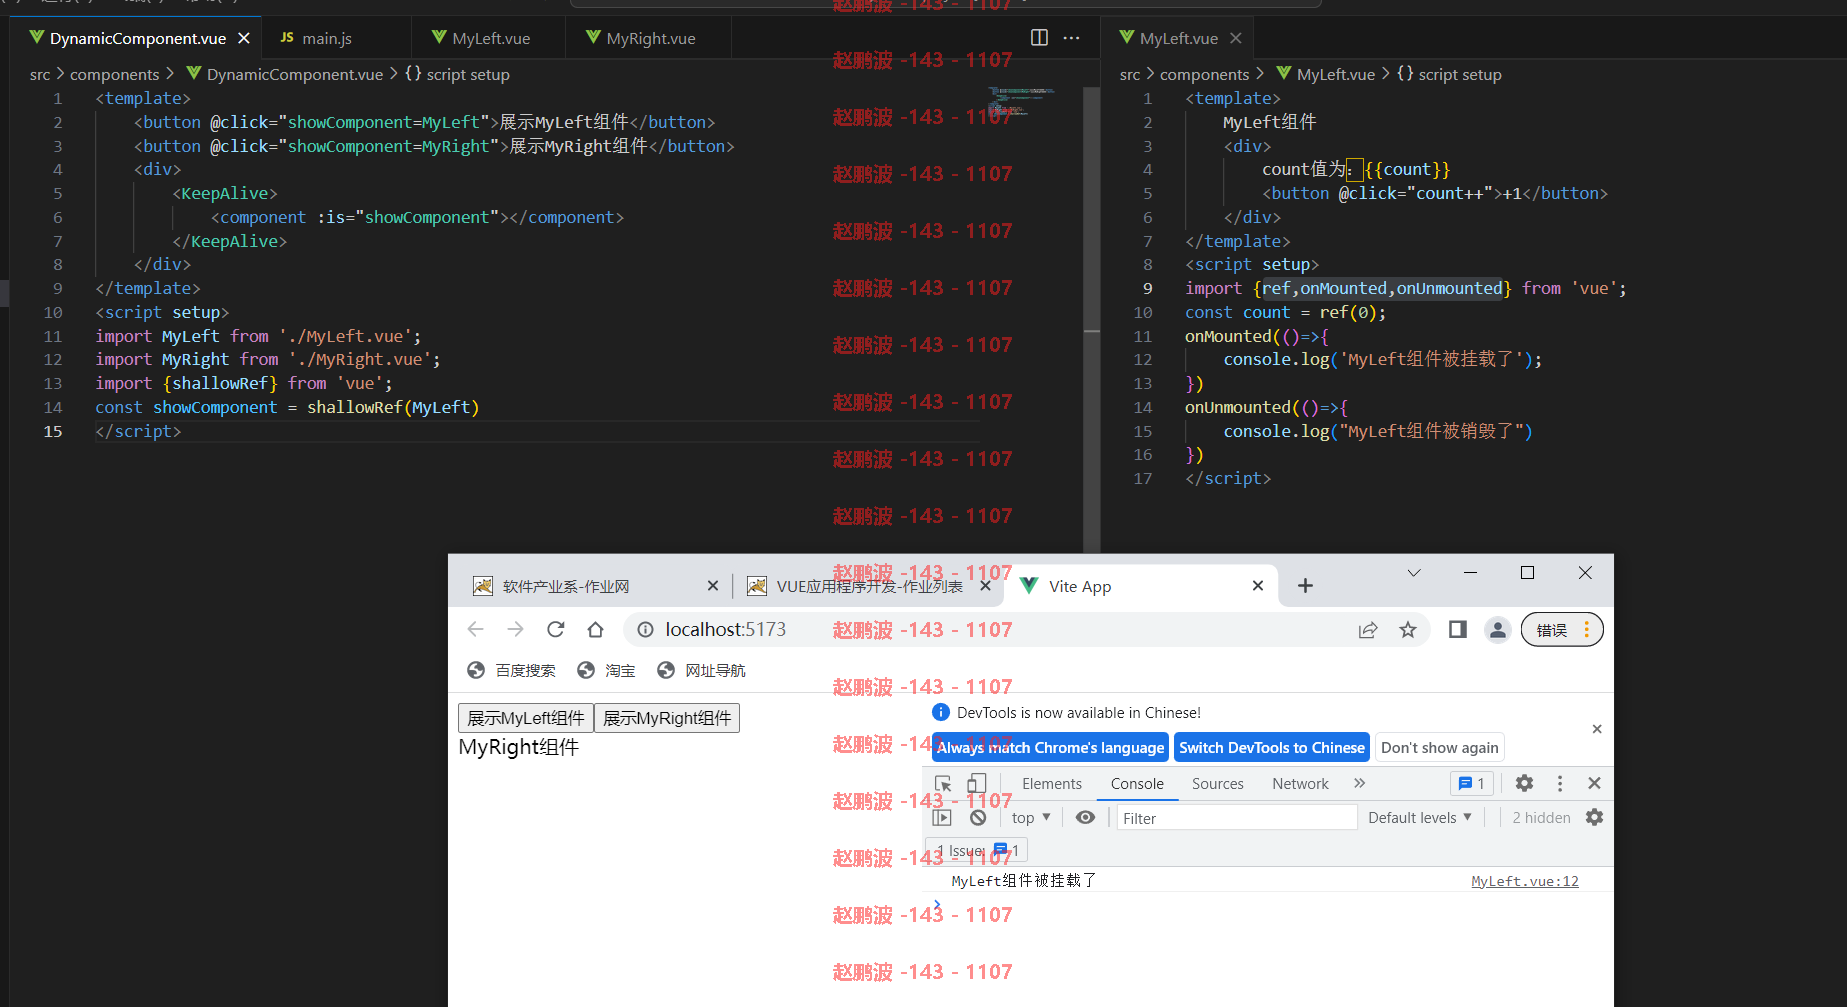The height and width of the screenshot is (1007, 1847).
Task: Switch to 软件产业系-作业网 browser tab
Action: [x=566, y=586]
